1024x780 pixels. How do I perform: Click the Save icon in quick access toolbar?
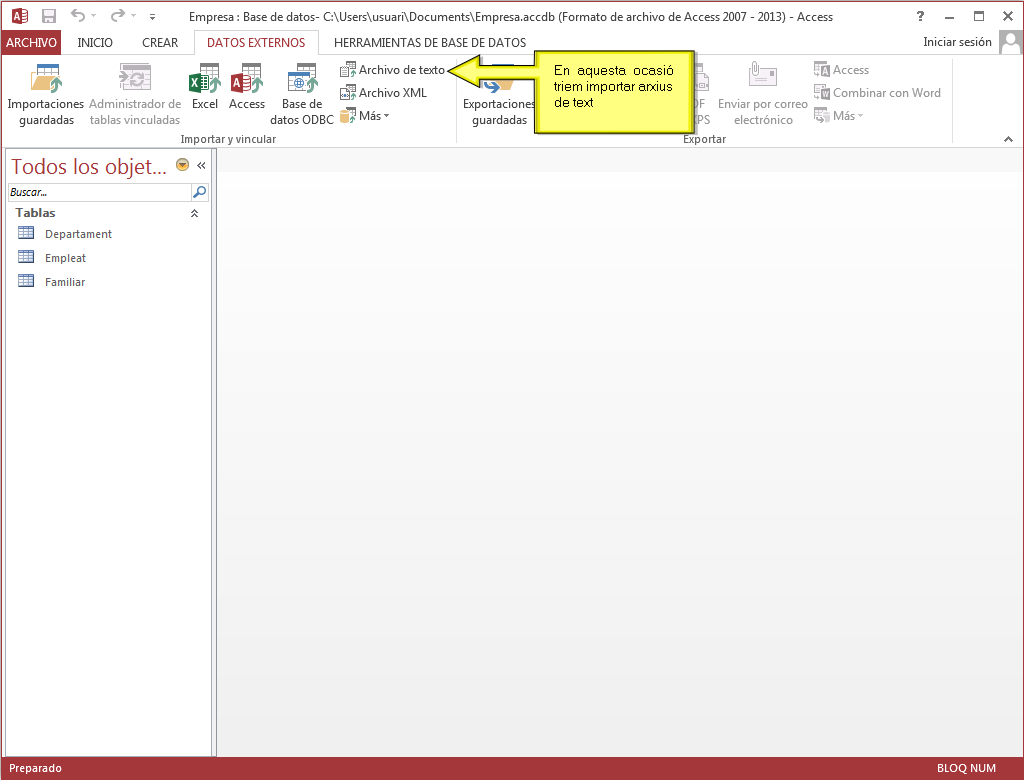(x=49, y=16)
